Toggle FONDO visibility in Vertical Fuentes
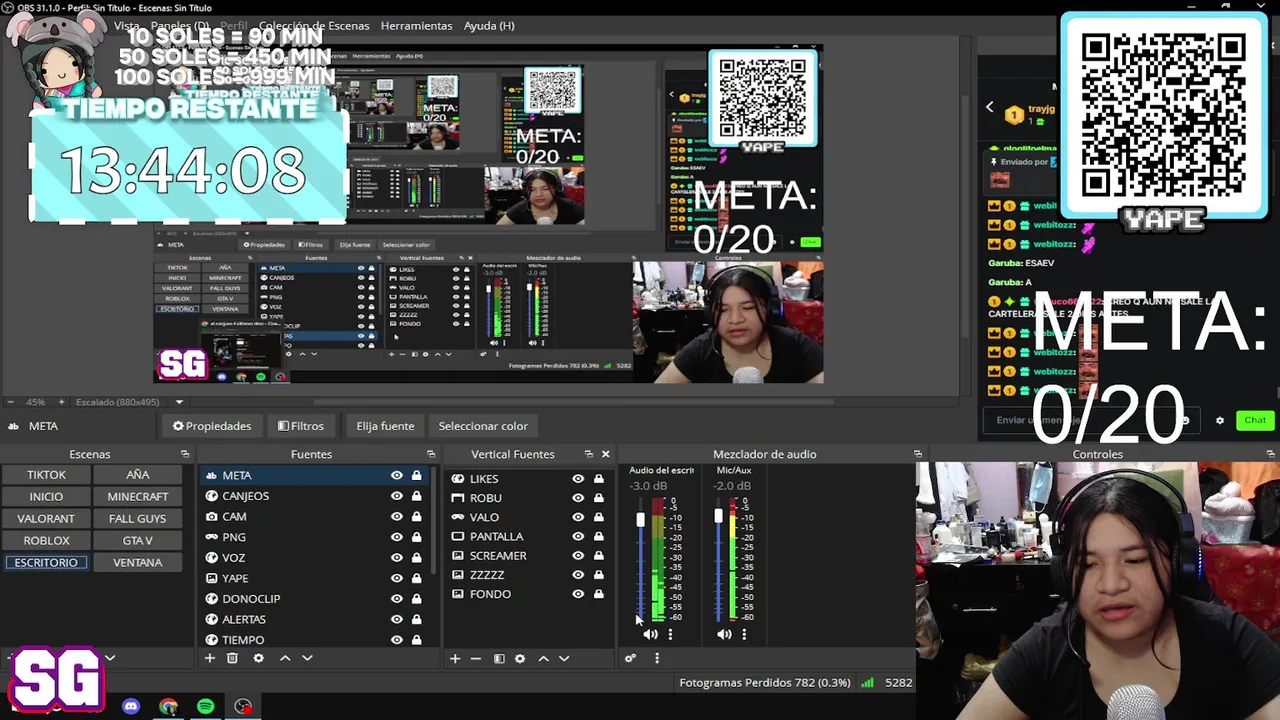This screenshot has height=720, width=1280. click(x=578, y=594)
